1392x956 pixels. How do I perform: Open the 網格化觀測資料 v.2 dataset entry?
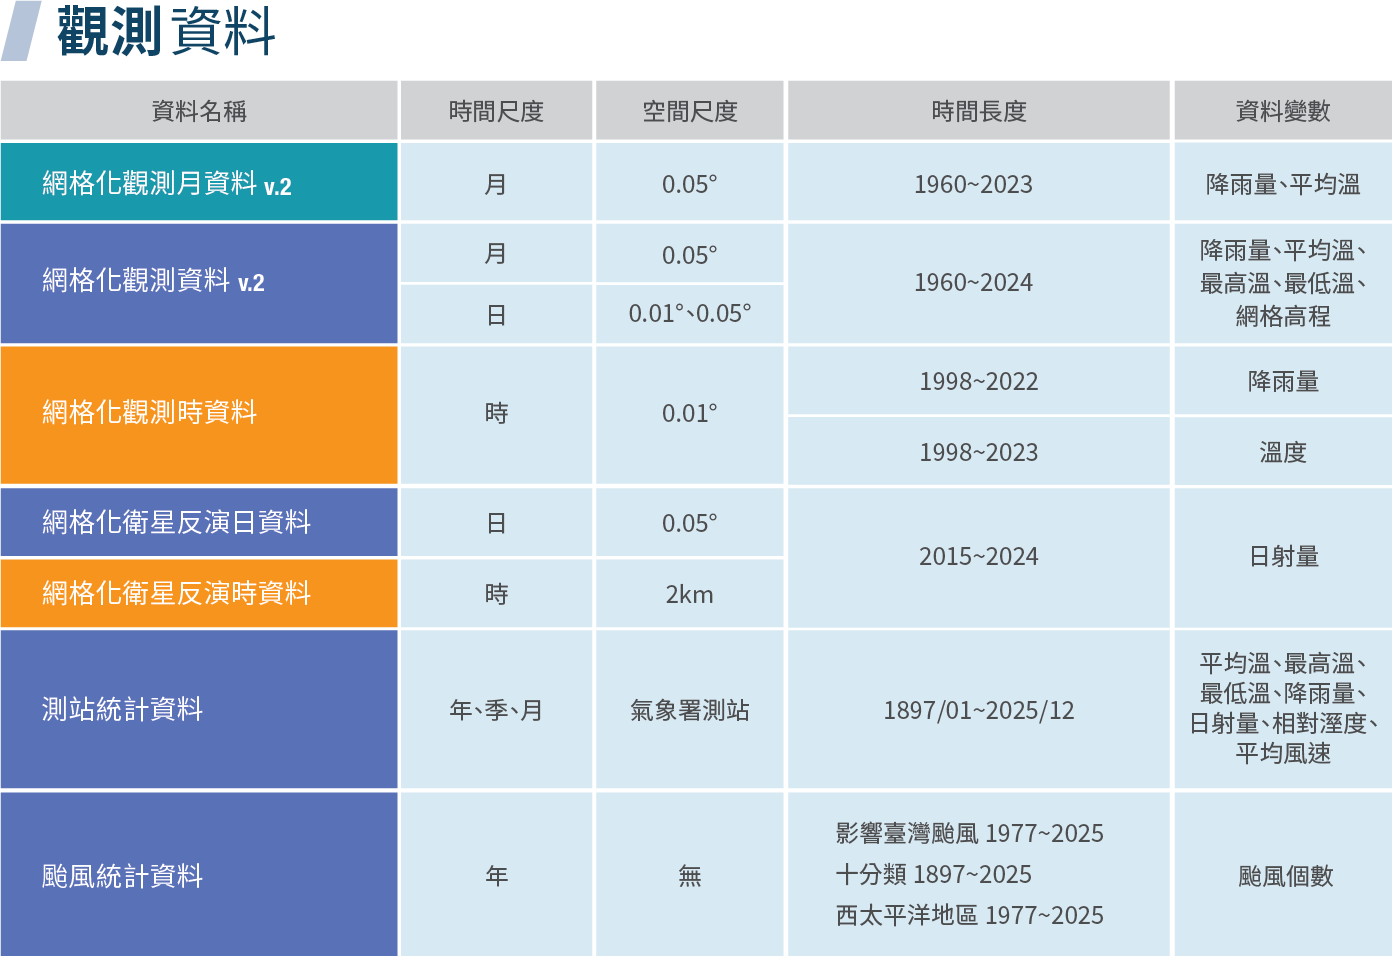pos(154,282)
